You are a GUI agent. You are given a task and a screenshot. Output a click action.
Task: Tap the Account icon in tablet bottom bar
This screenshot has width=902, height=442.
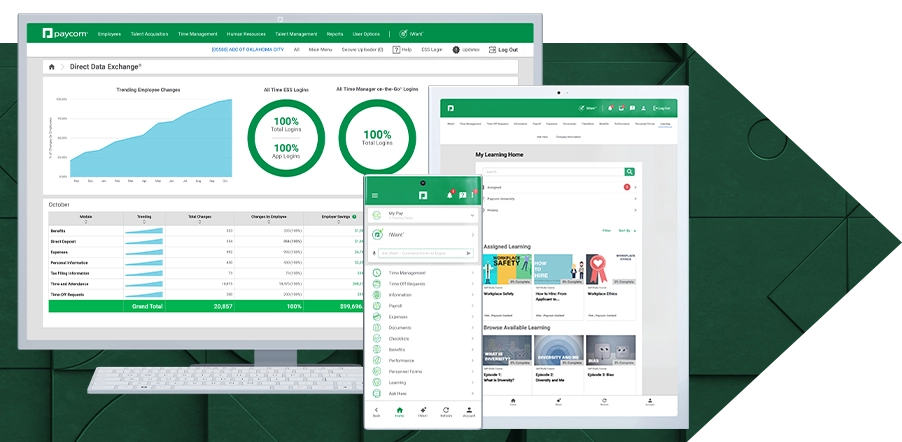(x=649, y=401)
